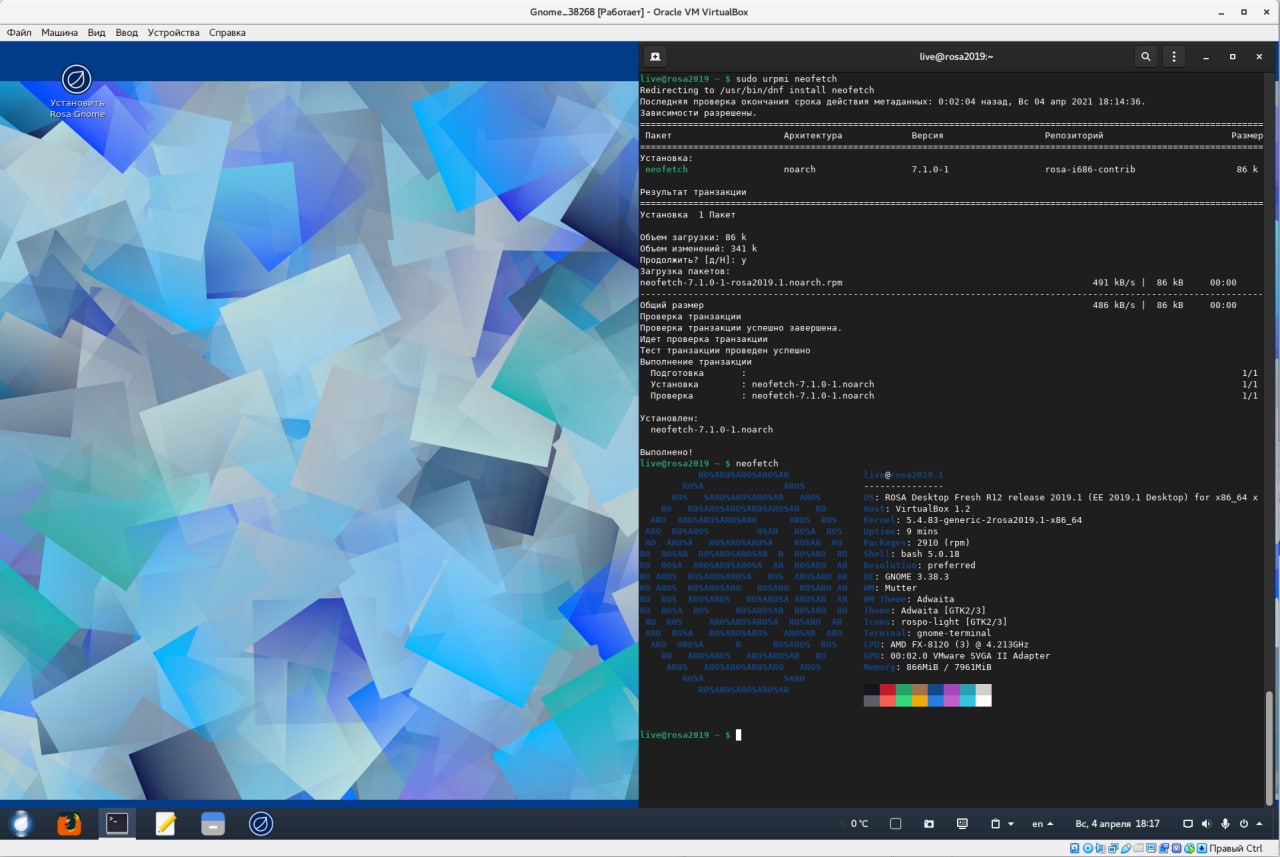Click the Правый Ctrl host key indicator
The image size is (1280, 857).
[1236, 849]
